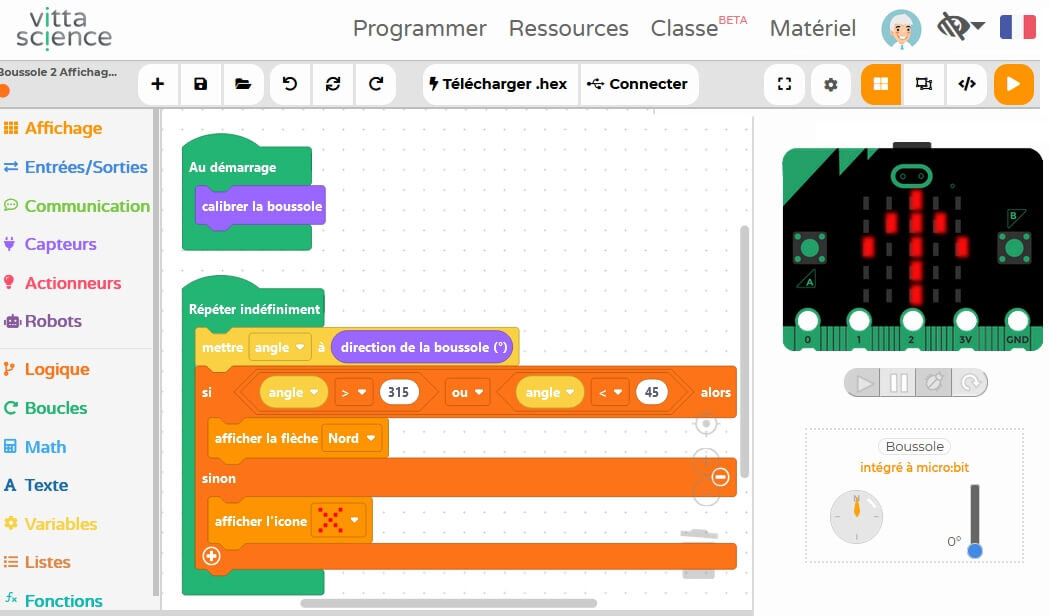
Task: Undo the last action in the toolbar
Action: 290,85
